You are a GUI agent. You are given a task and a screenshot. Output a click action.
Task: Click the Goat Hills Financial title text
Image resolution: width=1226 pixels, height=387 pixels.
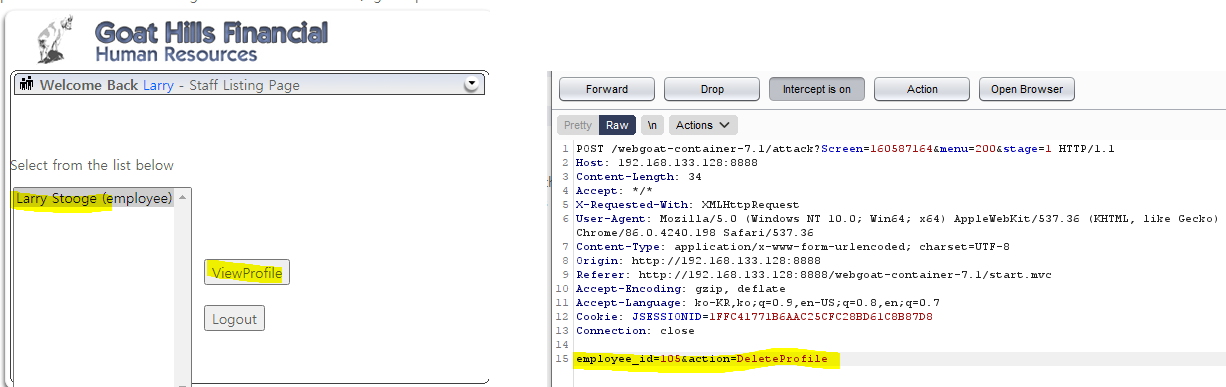[210, 32]
